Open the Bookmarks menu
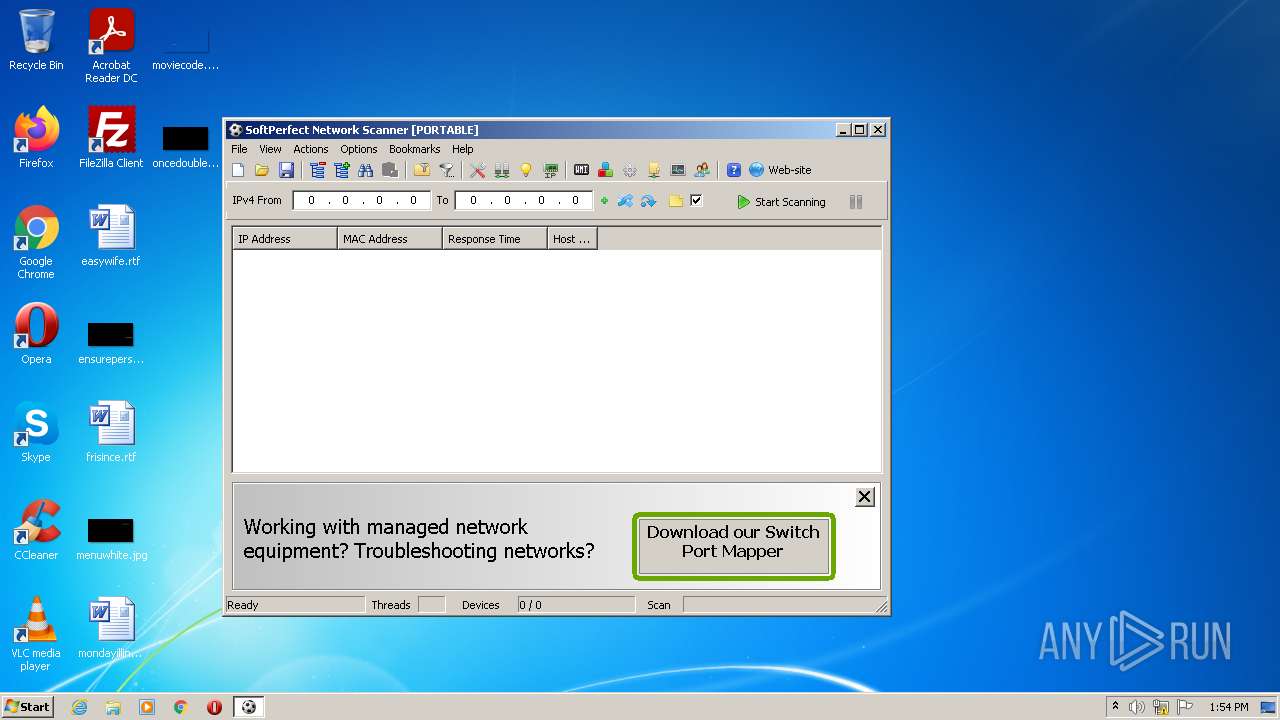1280x720 pixels. tap(415, 149)
